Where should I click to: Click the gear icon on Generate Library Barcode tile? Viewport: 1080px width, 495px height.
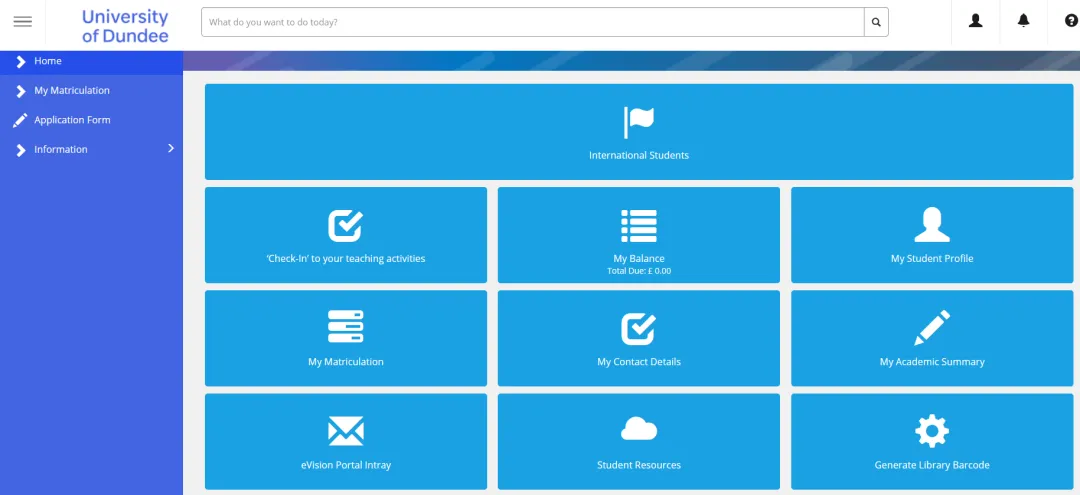(932, 431)
